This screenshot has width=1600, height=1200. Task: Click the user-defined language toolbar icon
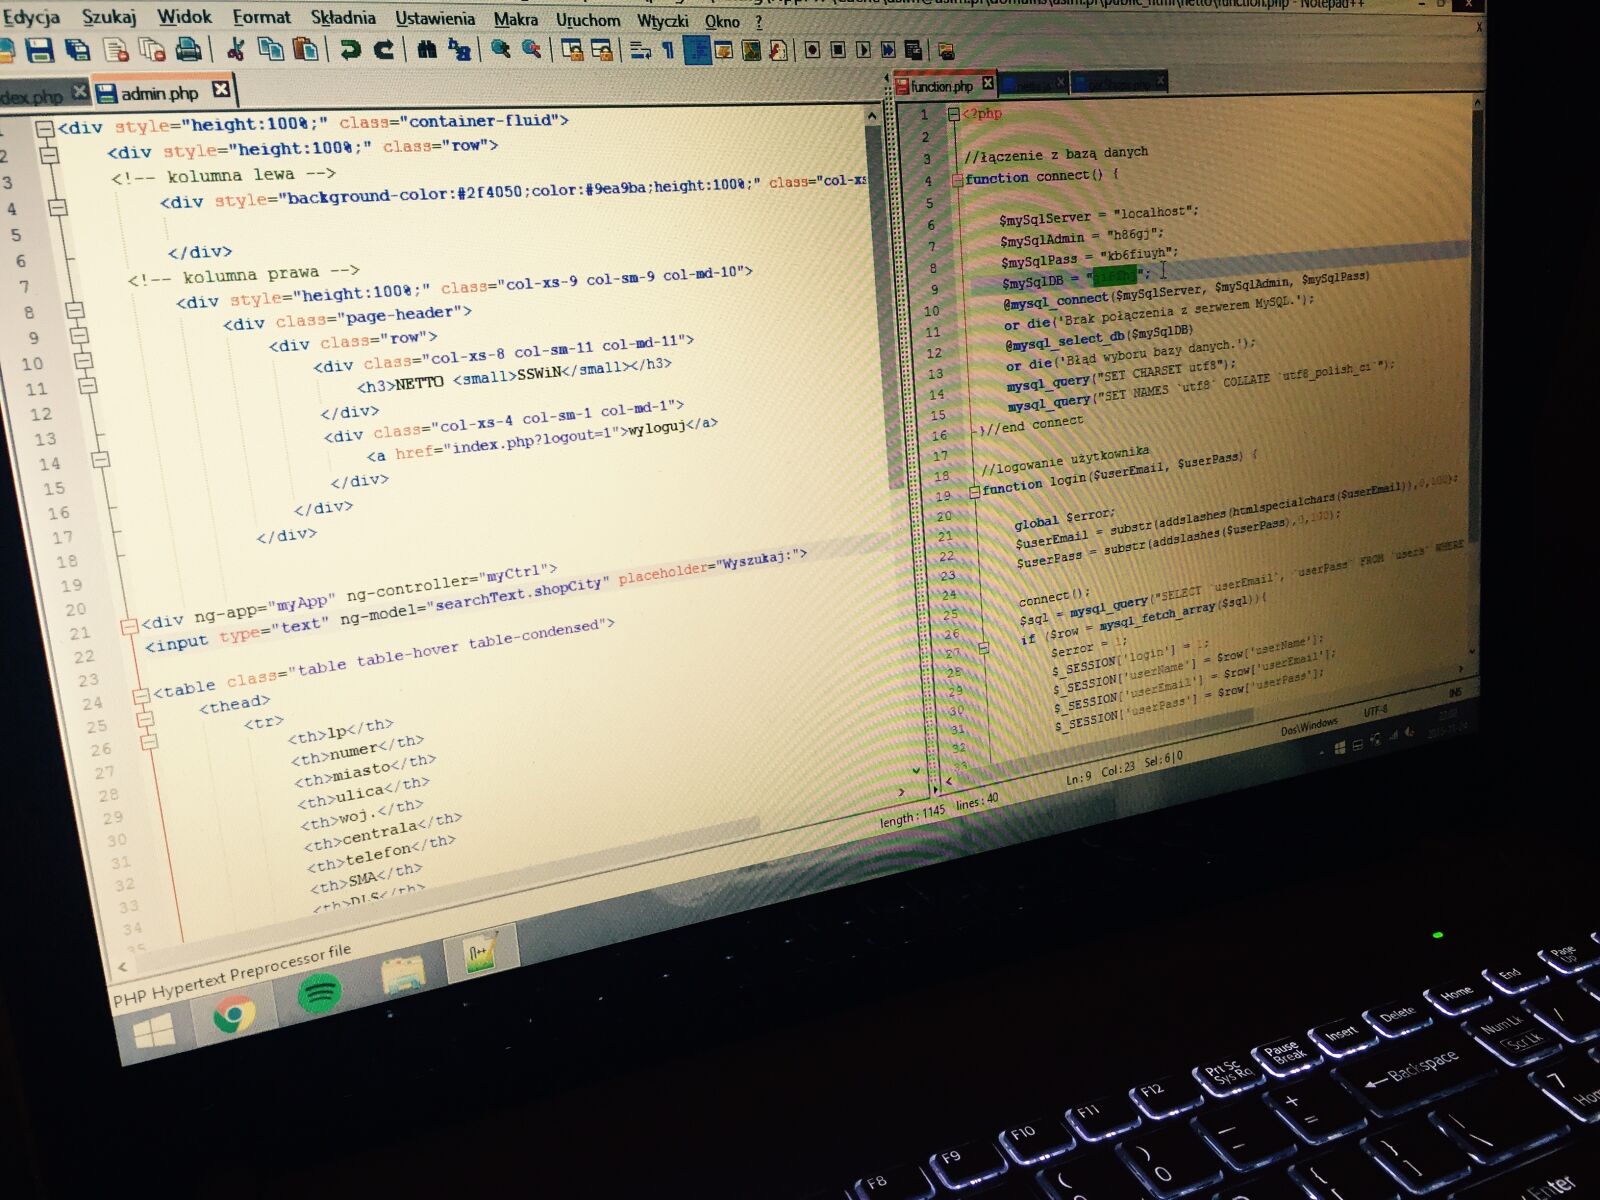(x=724, y=49)
